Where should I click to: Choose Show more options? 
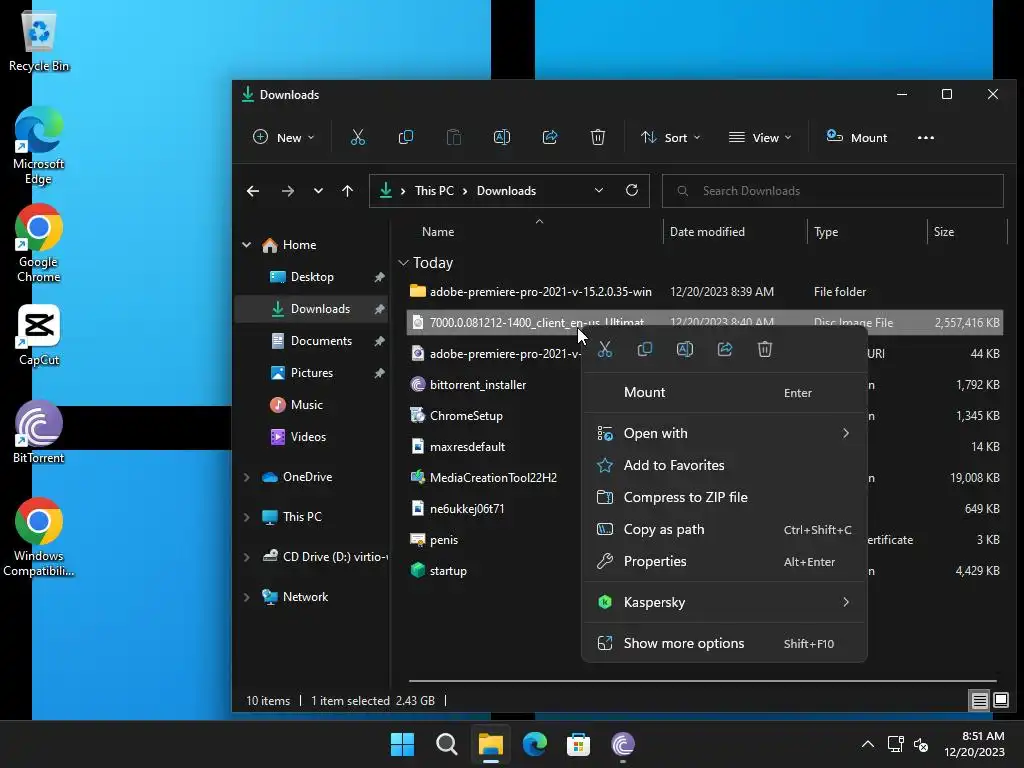tap(724, 643)
